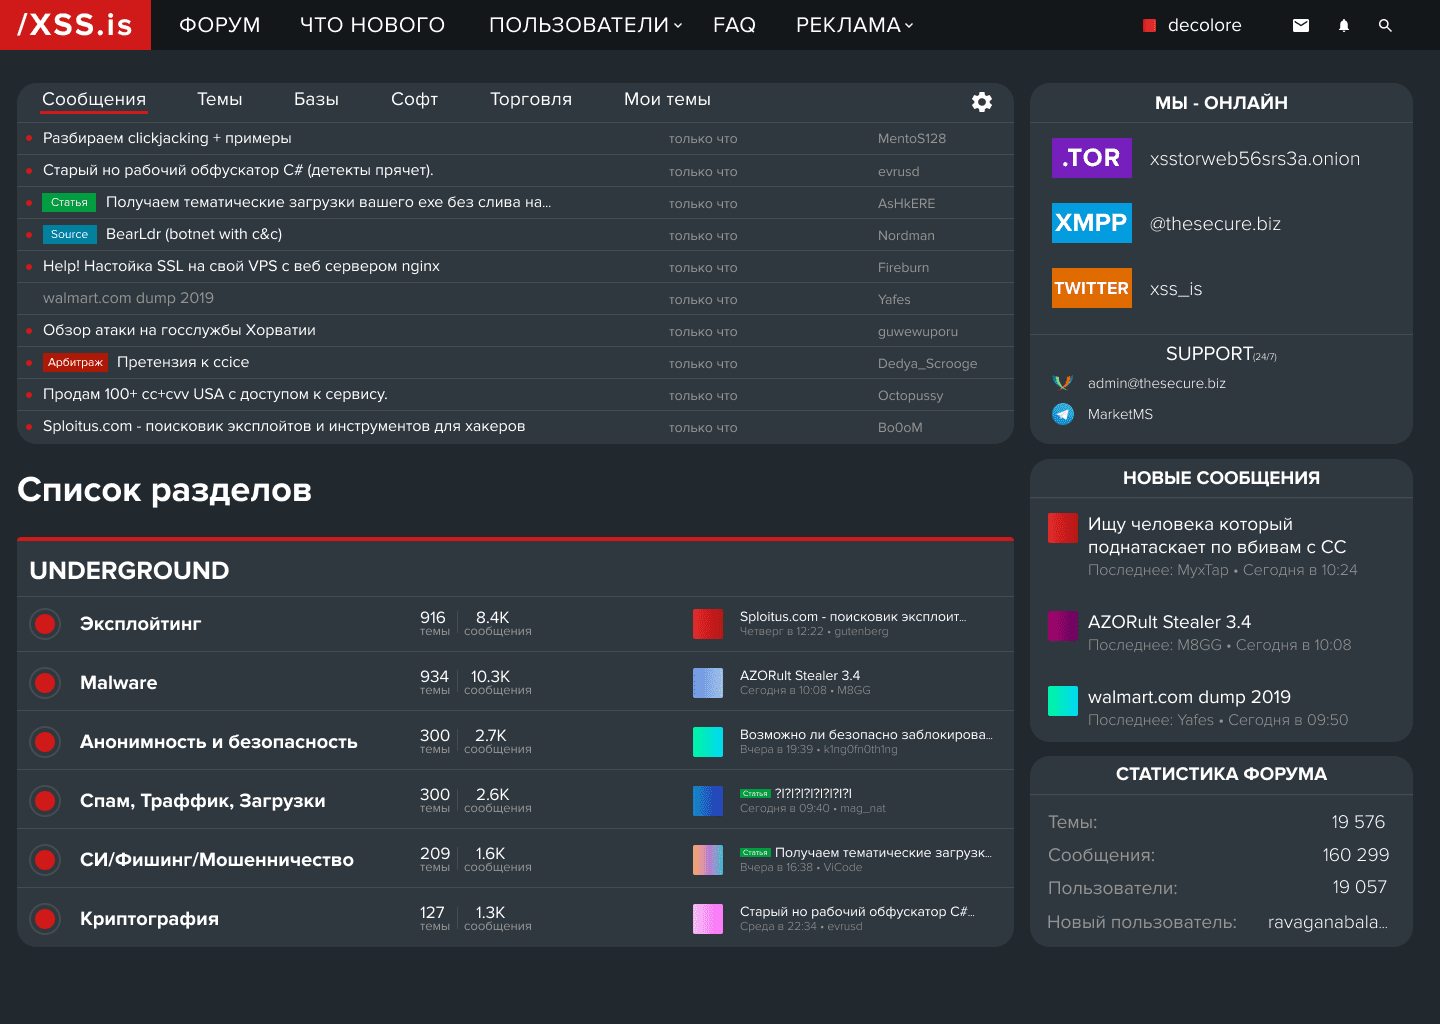1440x1024 pixels.
Task: Click the .TOR badge icon
Action: (x=1091, y=158)
